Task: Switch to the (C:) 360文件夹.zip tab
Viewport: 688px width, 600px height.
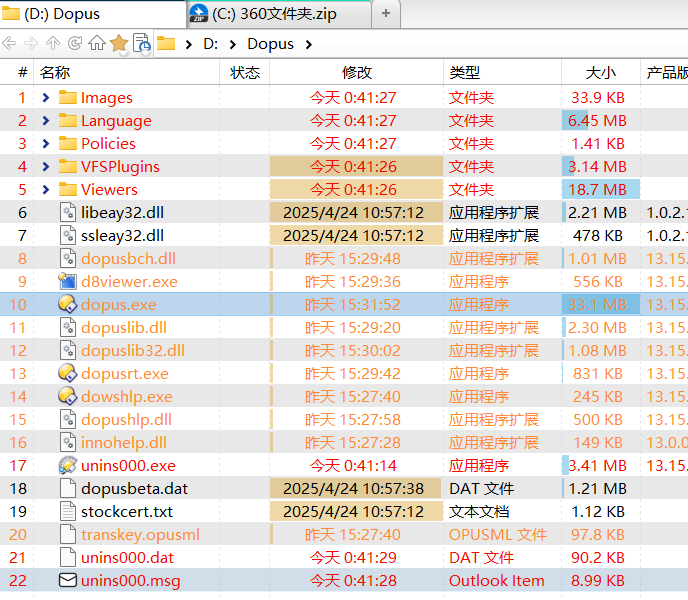Action: coord(280,14)
